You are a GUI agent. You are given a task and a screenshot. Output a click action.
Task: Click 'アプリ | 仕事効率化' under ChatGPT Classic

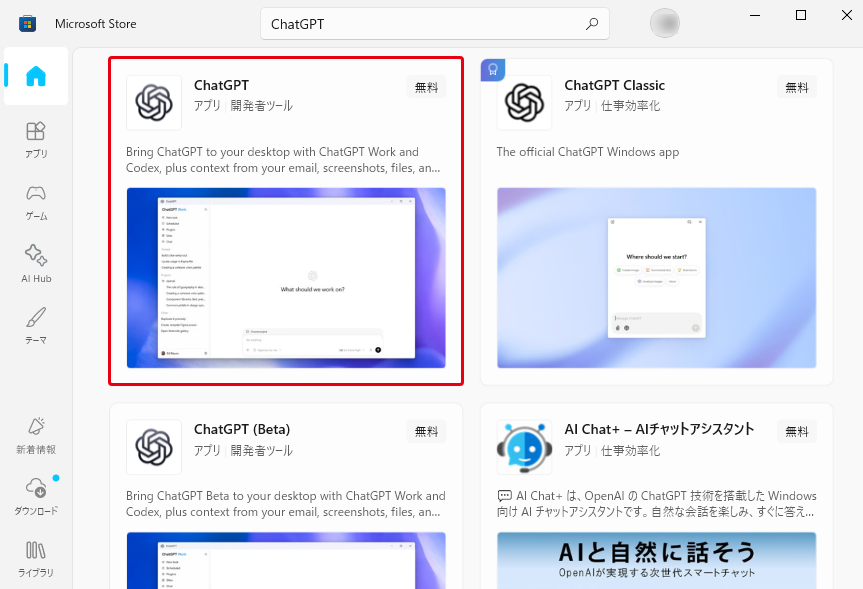point(612,106)
